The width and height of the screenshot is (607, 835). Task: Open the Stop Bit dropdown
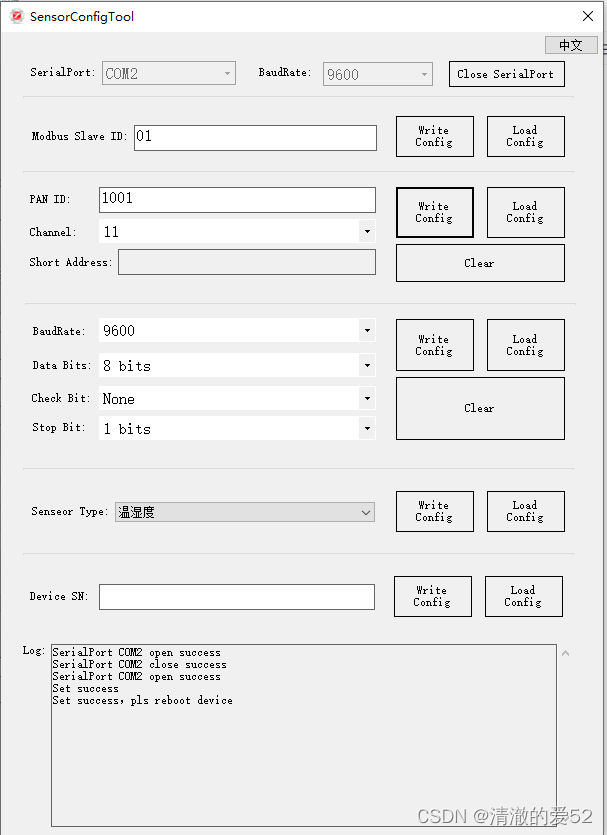[237, 428]
